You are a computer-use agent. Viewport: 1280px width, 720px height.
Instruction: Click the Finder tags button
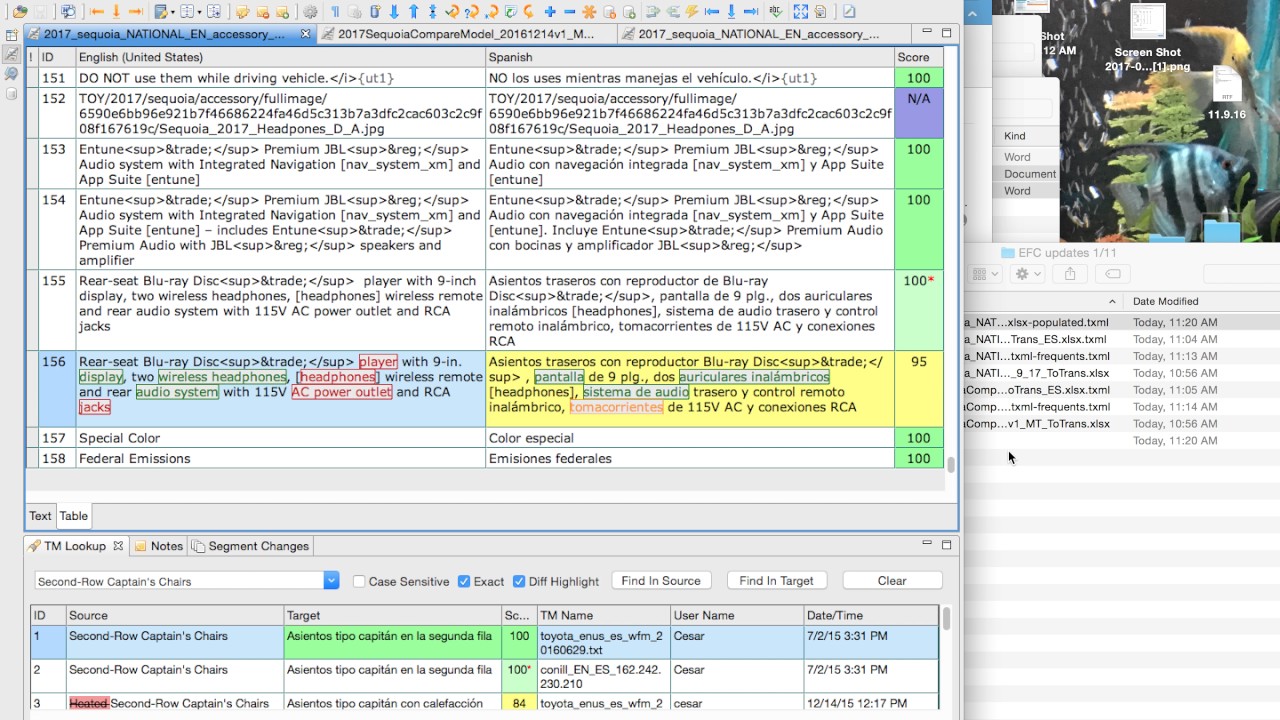pos(1112,274)
